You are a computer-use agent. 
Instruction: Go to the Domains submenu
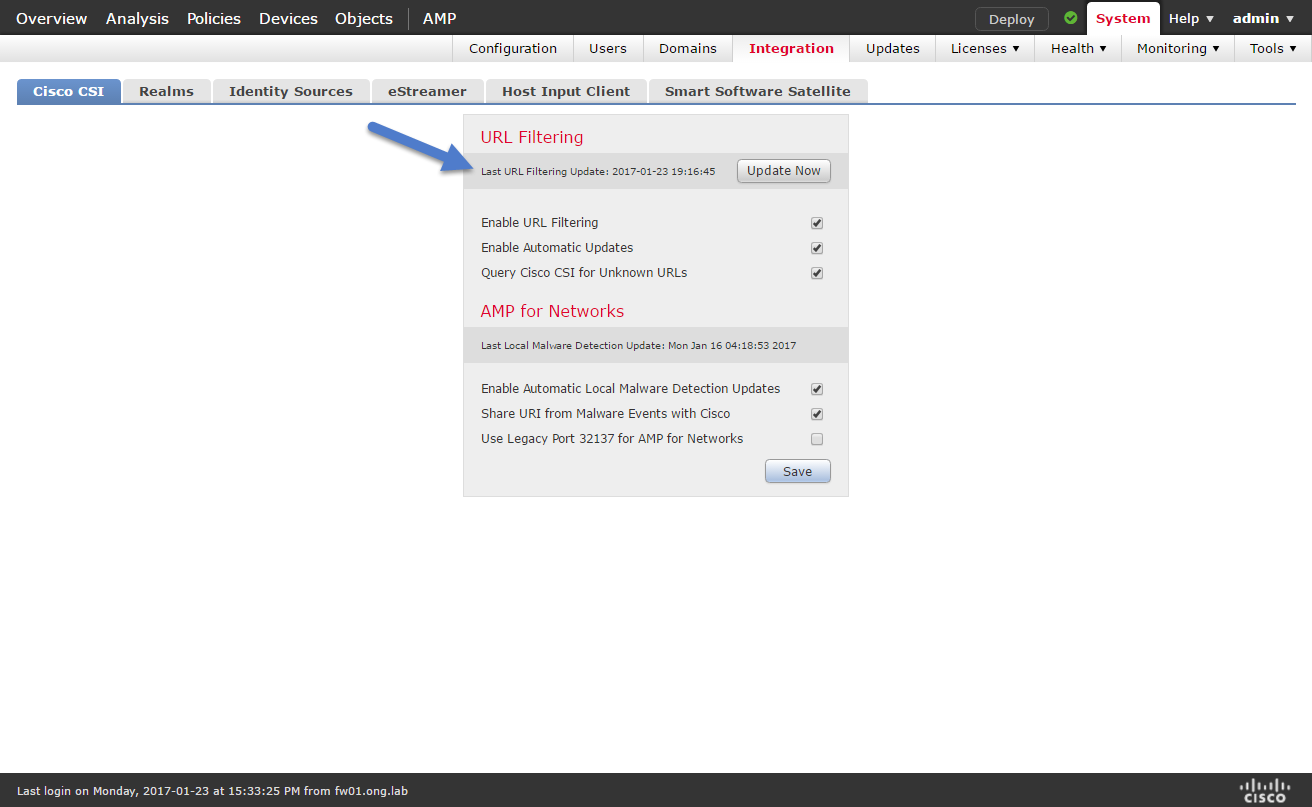click(688, 48)
